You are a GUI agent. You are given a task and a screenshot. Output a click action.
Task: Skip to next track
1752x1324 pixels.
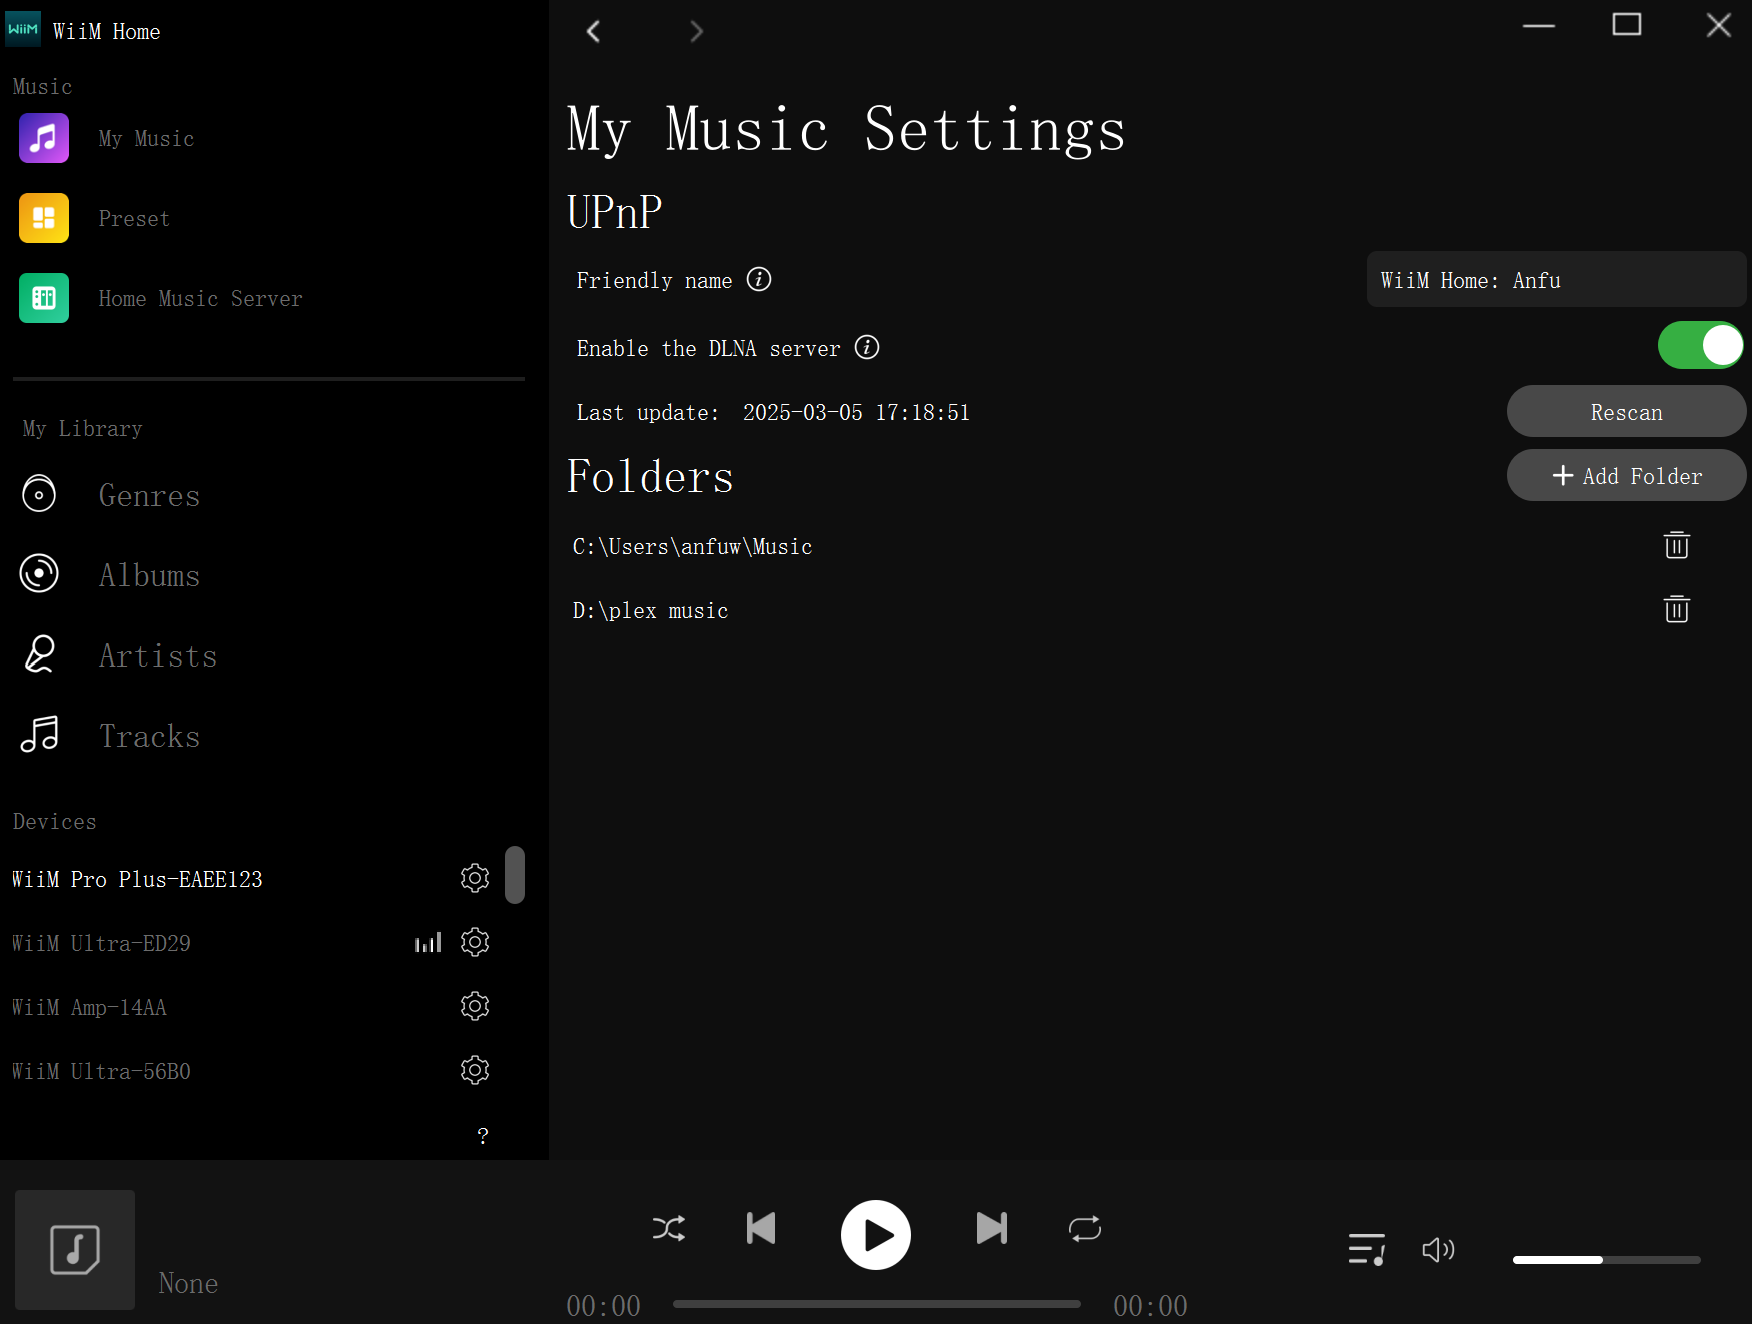[992, 1228]
